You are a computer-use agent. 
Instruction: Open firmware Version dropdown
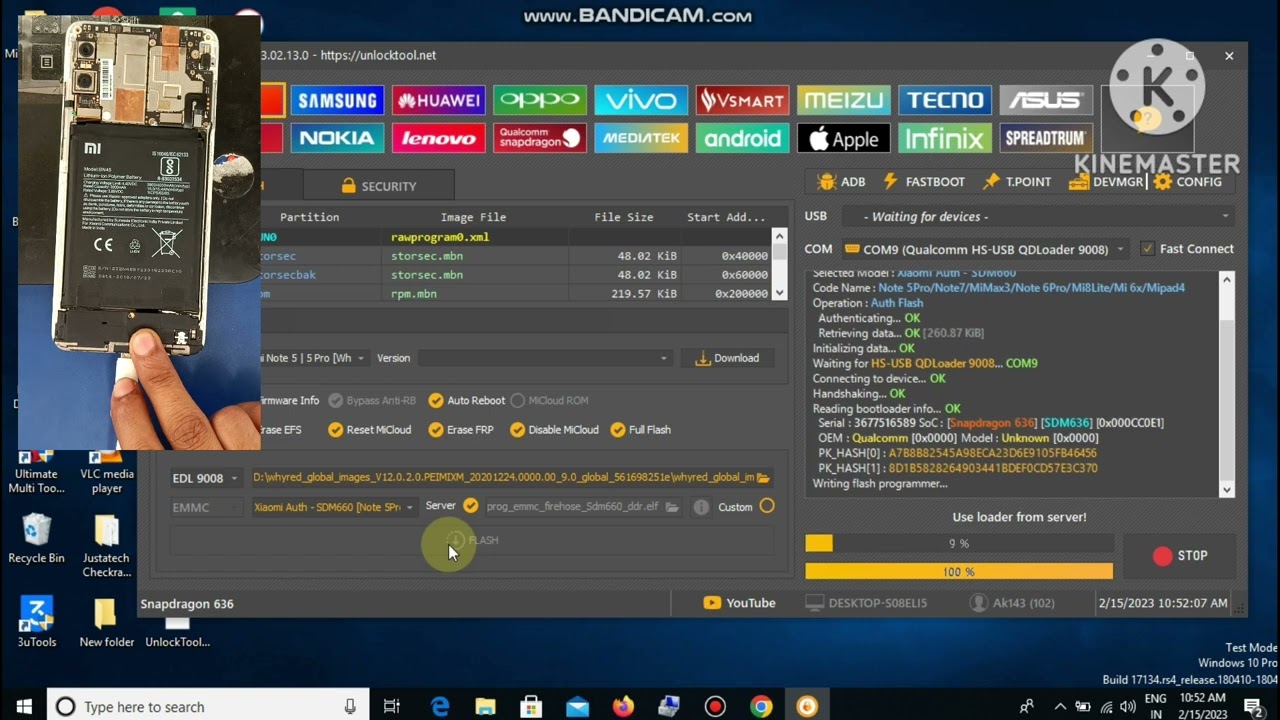coord(544,358)
